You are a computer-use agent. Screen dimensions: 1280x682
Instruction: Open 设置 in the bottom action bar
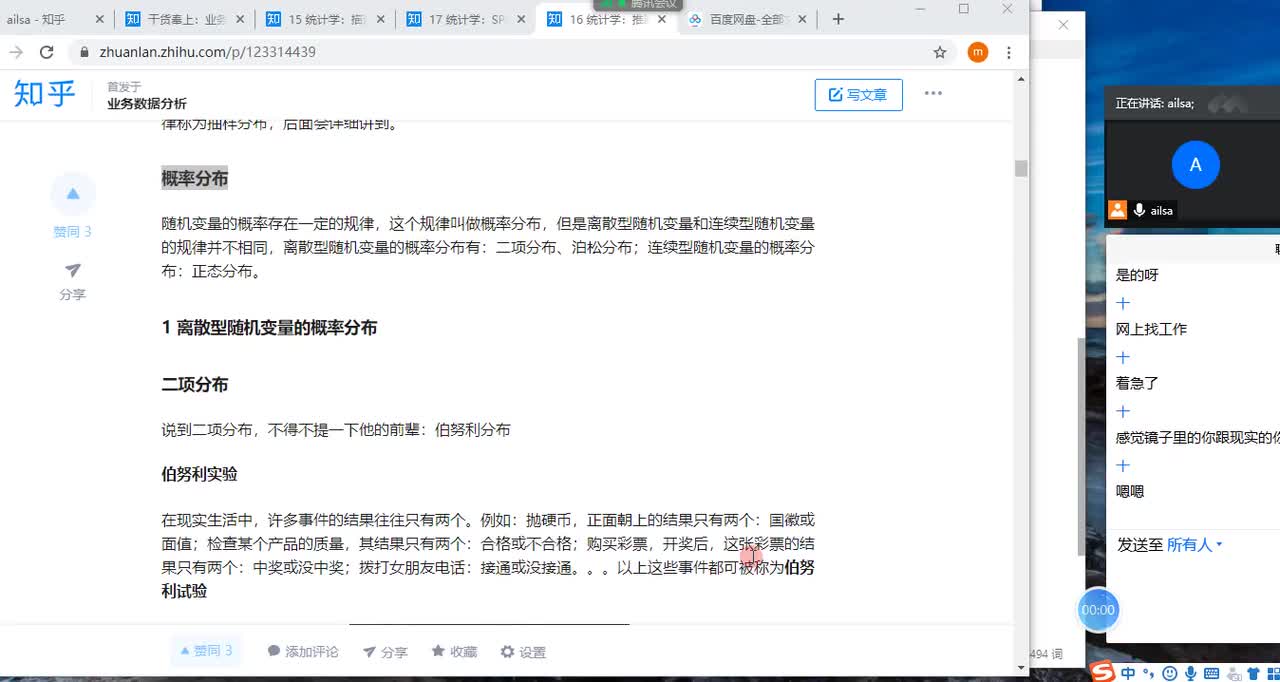point(523,652)
